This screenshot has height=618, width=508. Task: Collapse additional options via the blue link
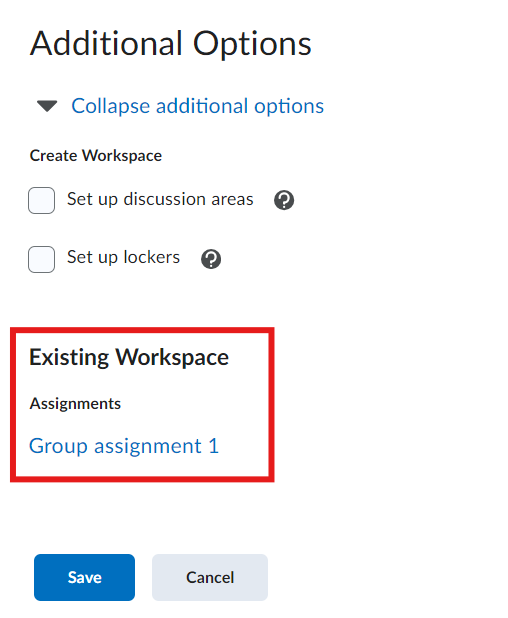pos(197,106)
